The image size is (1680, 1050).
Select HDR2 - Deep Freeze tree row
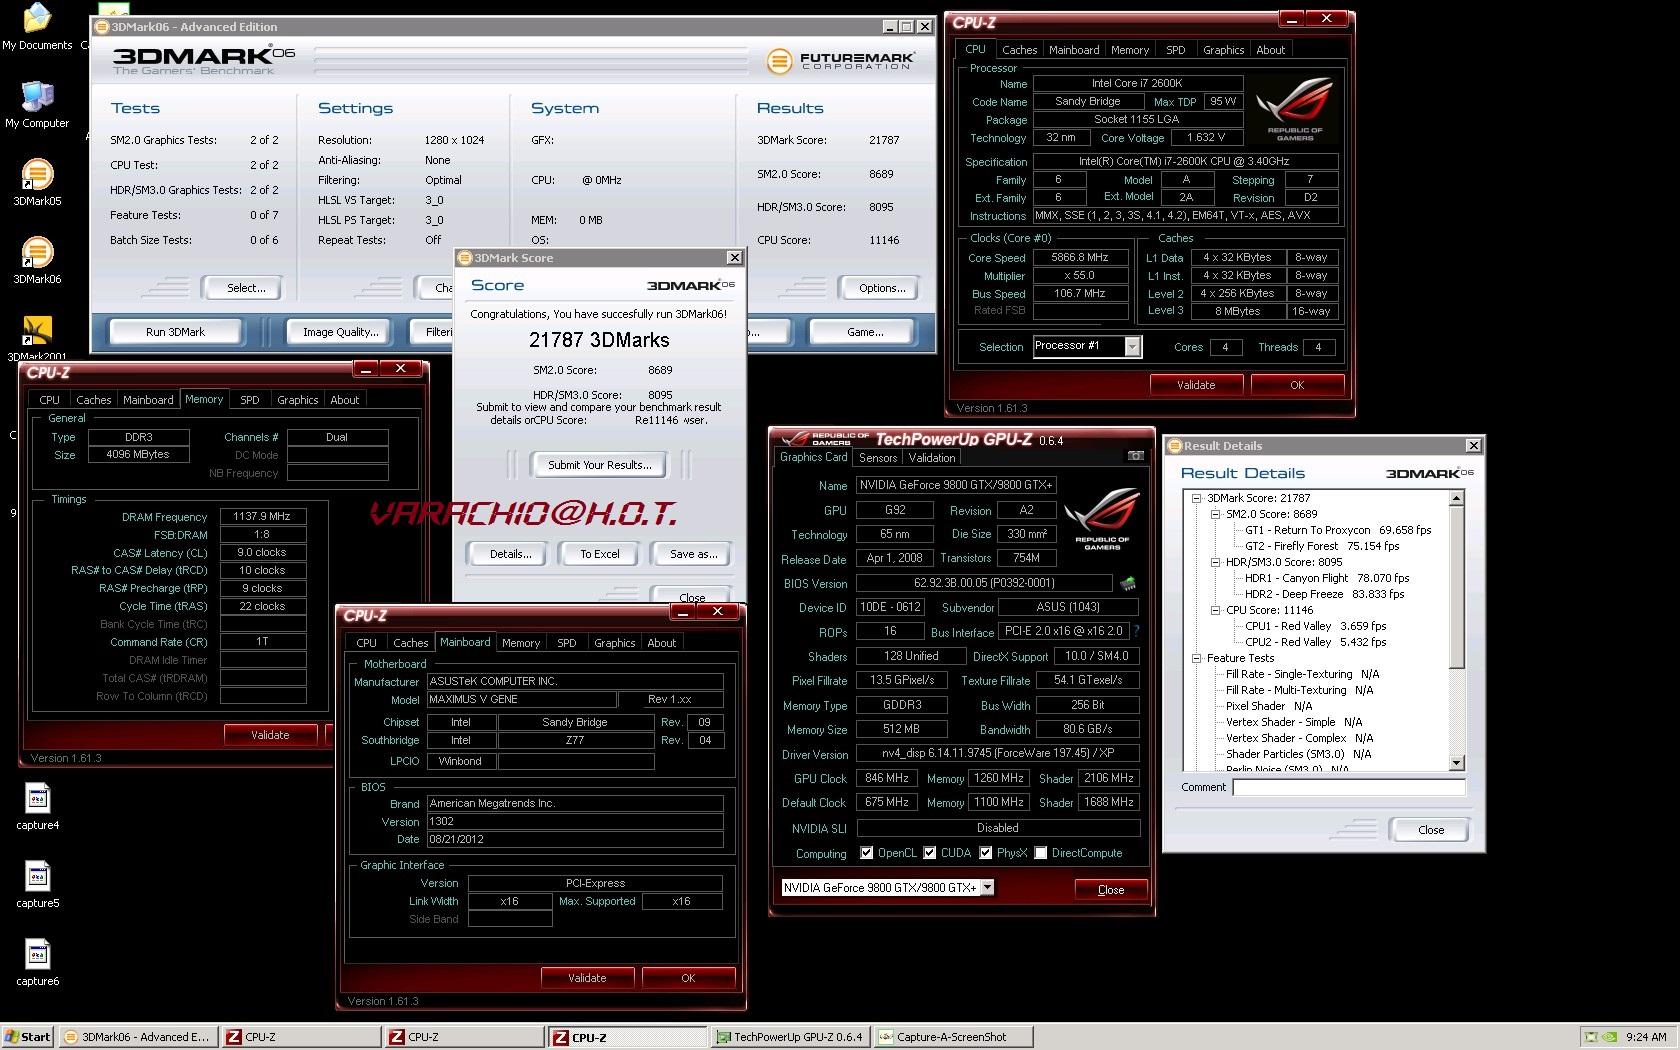point(1324,594)
